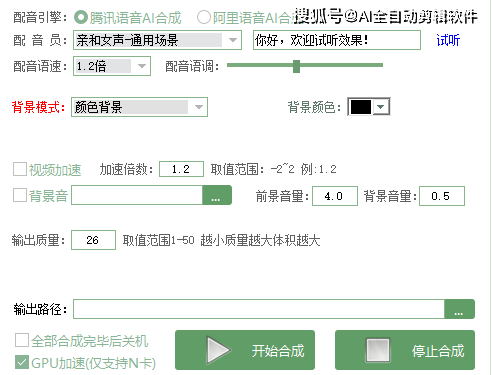Open the voice actor dropdown (亲和女声-通用场景)
The image size is (492, 375).
click(x=157, y=40)
